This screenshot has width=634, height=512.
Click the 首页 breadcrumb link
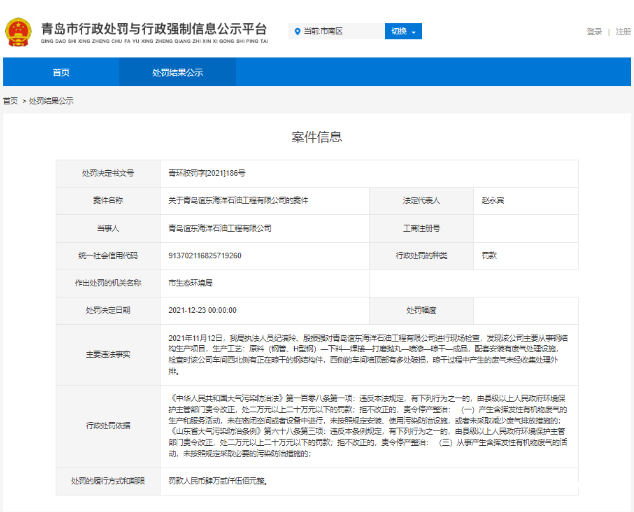(x=11, y=101)
